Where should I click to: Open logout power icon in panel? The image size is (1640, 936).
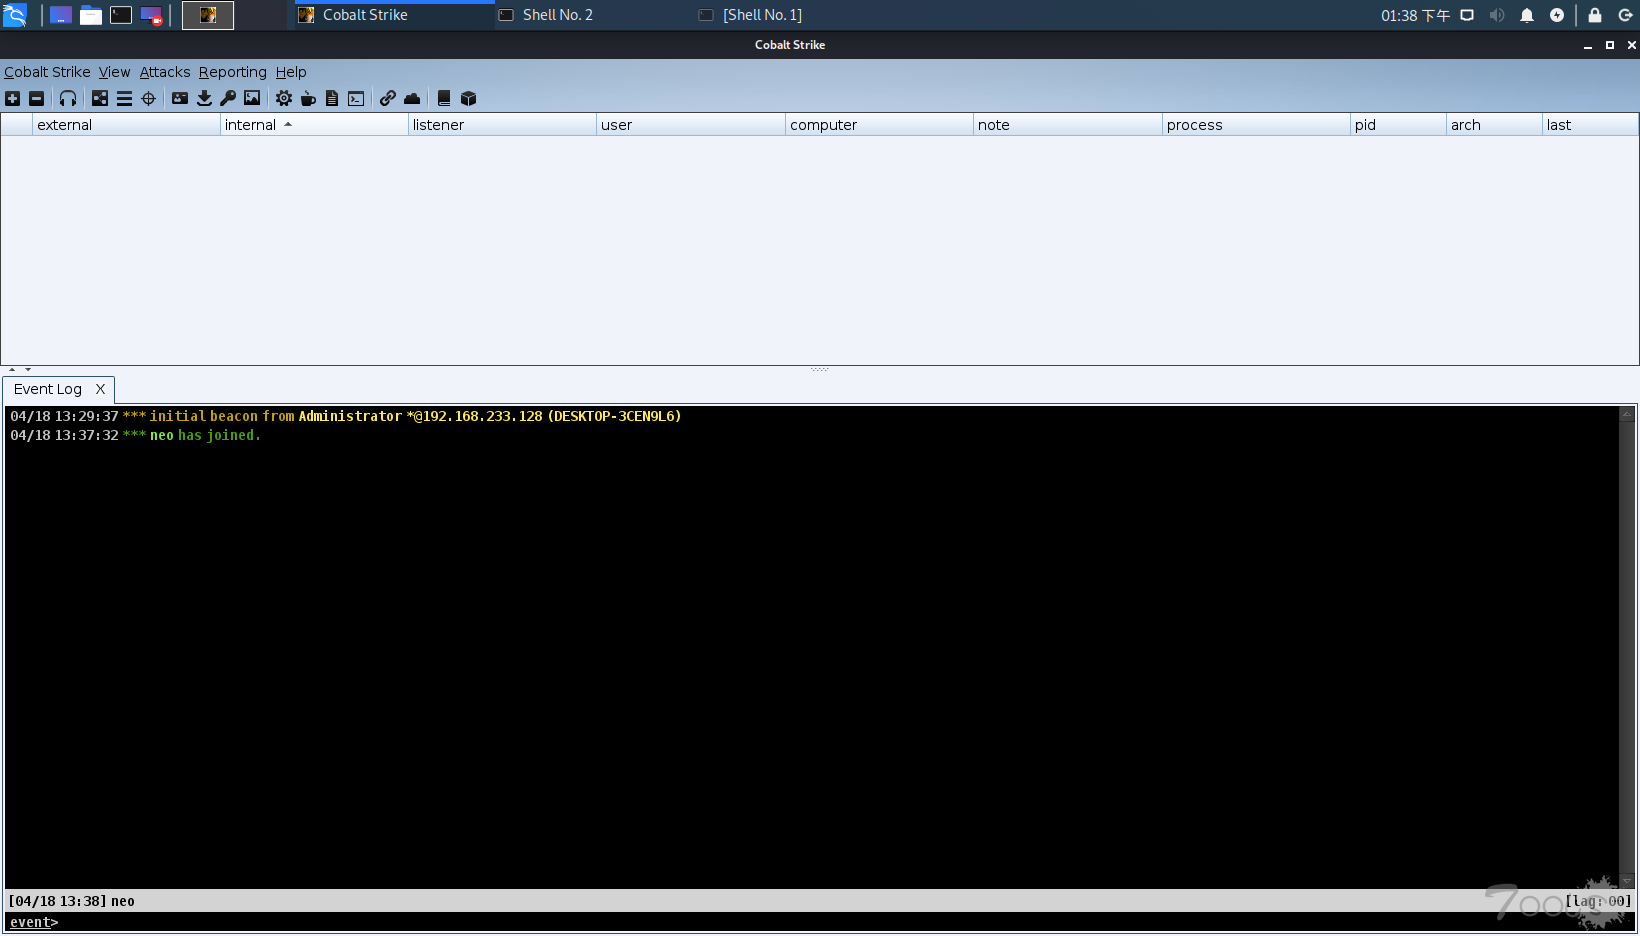(x=1625, y=15)
